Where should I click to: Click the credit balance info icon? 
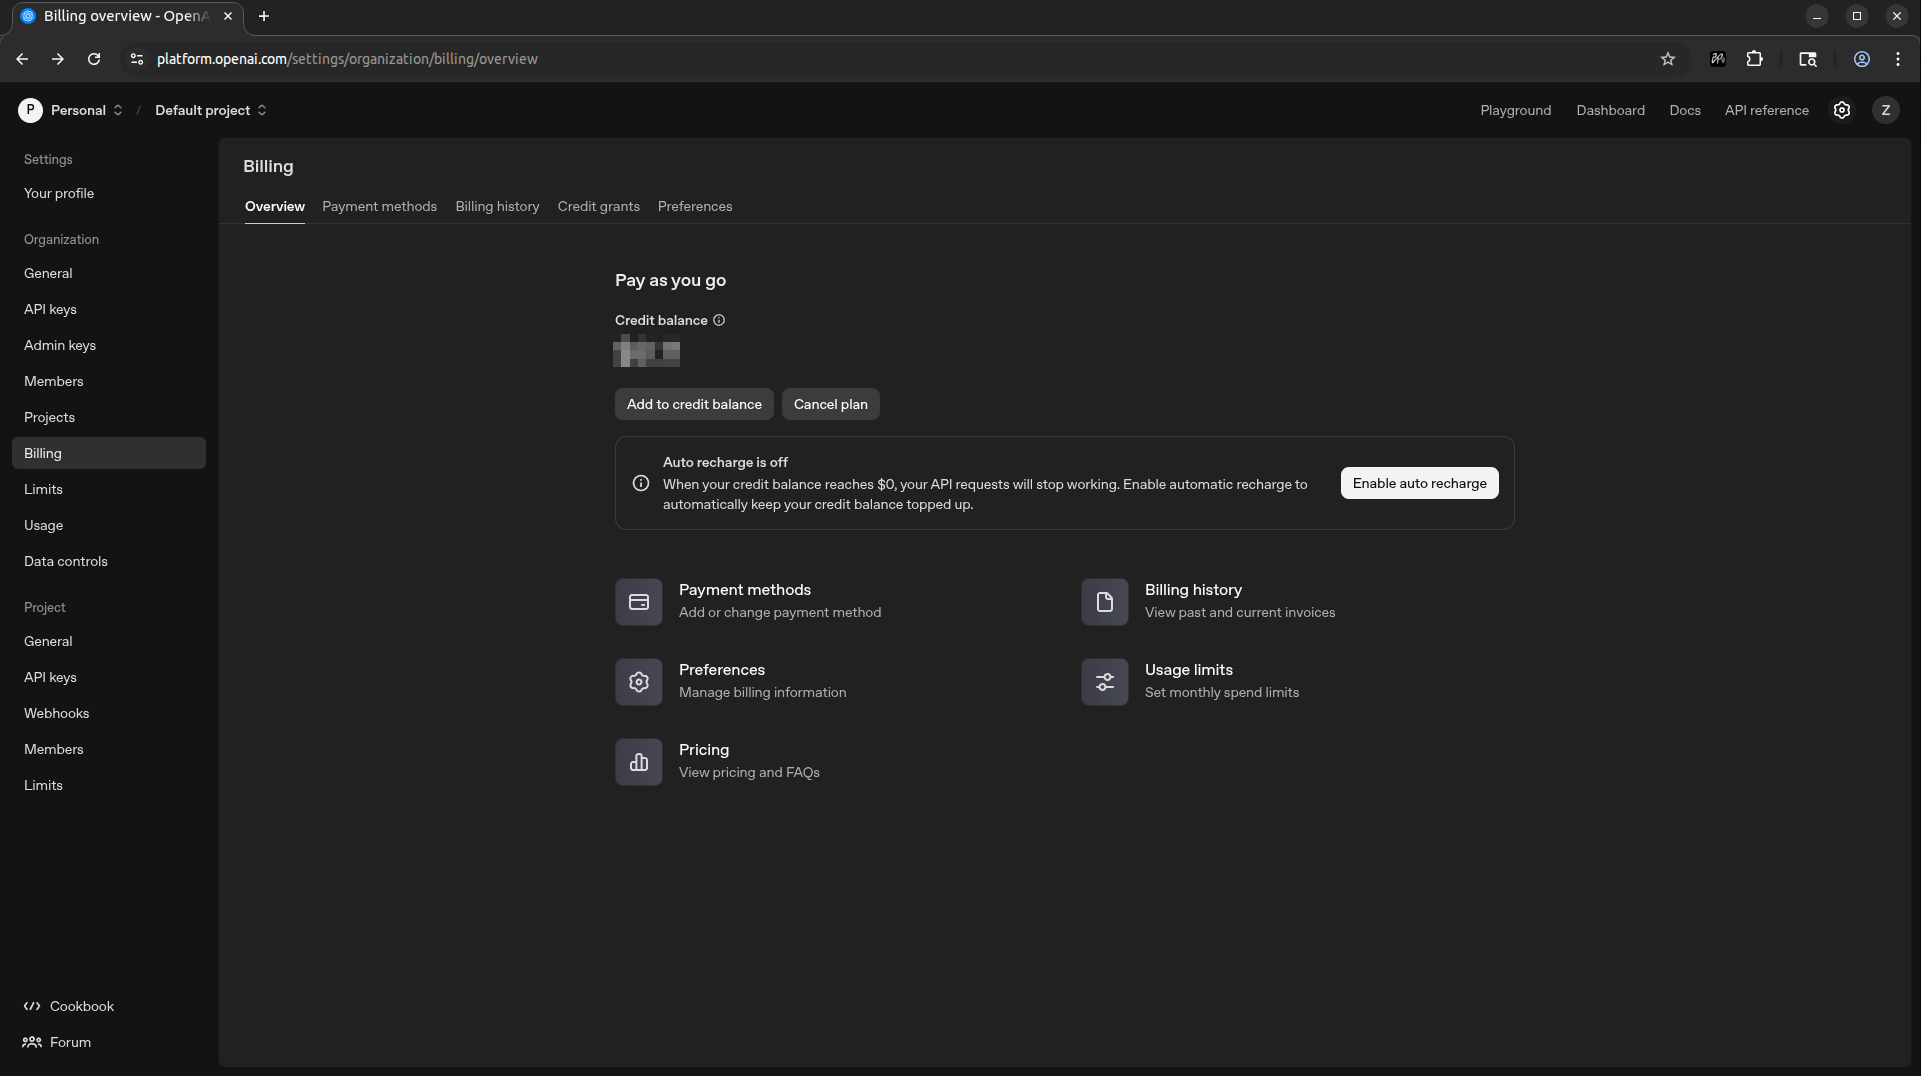[x=719, y=320]
